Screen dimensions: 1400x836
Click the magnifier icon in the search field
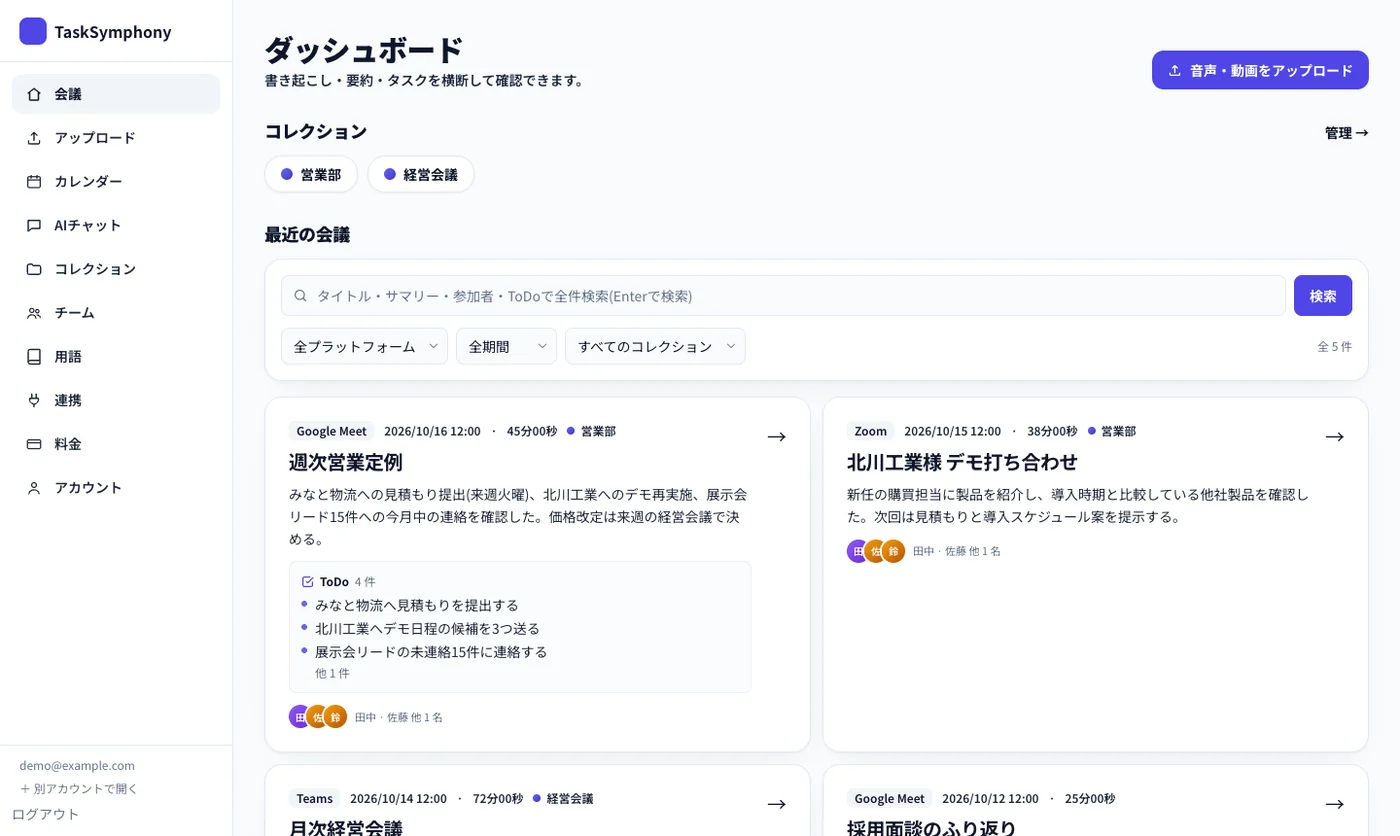coord(301,296)
